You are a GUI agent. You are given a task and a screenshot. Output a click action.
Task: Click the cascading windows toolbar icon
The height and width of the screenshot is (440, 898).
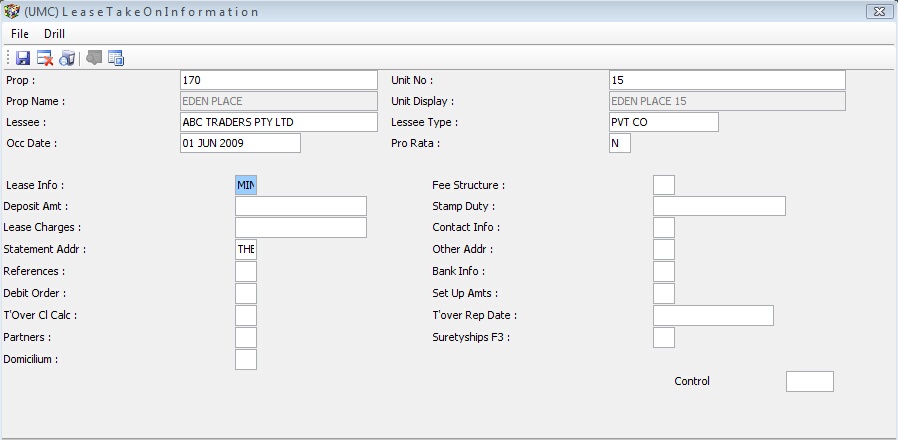tap(115, 58)
